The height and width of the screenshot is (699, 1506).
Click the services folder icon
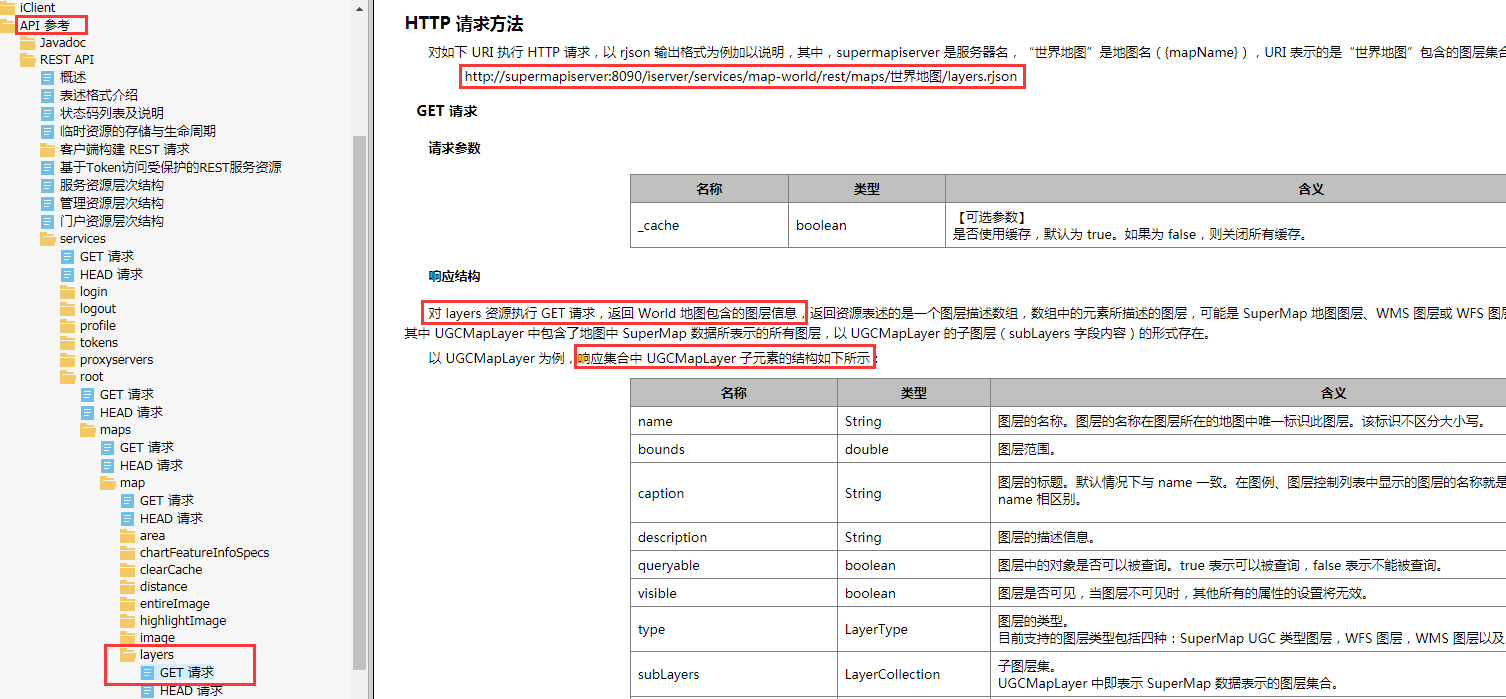pyautogui.click(x=47, y=239)
